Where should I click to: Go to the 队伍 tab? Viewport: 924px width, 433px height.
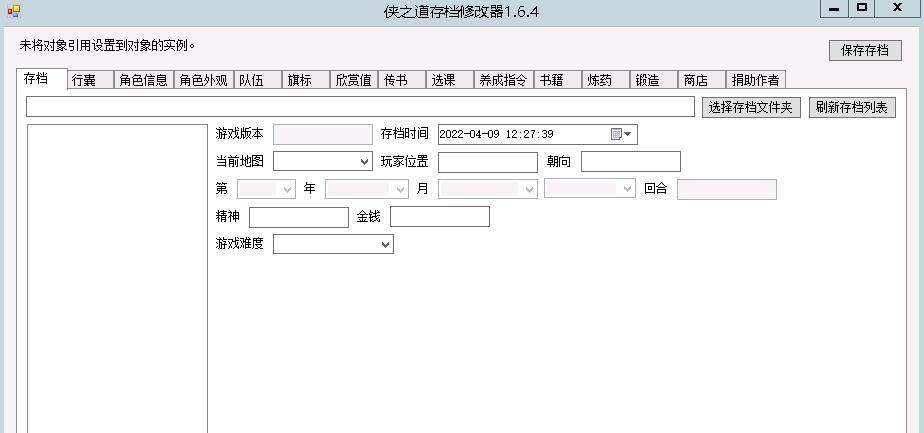tap(258, 81)
